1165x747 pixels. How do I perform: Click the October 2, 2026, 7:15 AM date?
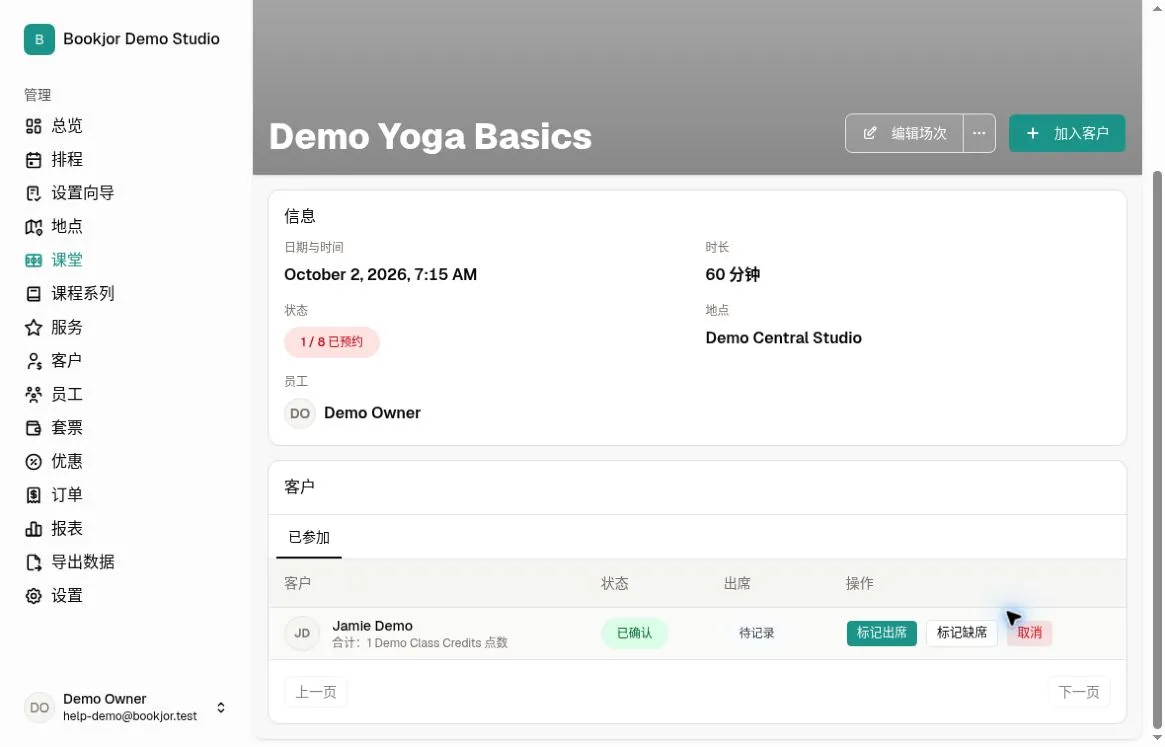(380, 275)
